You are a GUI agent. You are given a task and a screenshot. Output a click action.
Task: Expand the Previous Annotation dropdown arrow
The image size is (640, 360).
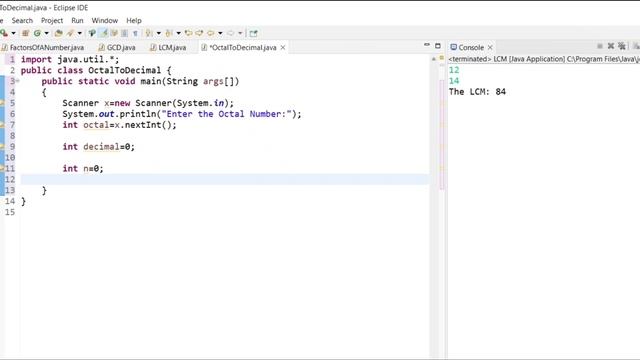pos(178,33)
